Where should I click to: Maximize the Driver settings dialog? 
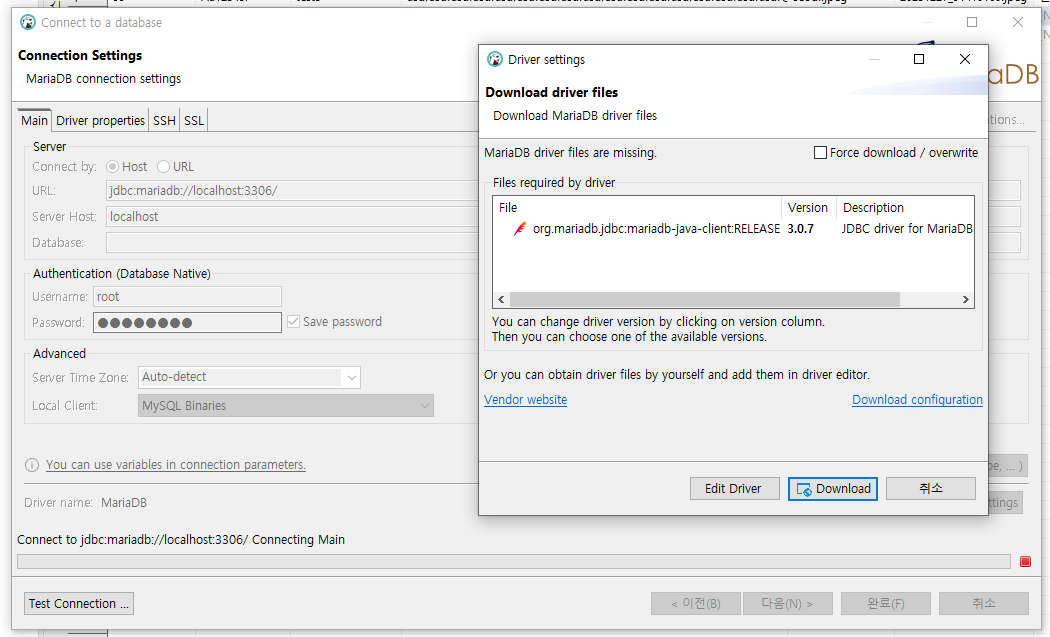click(919, 60)
